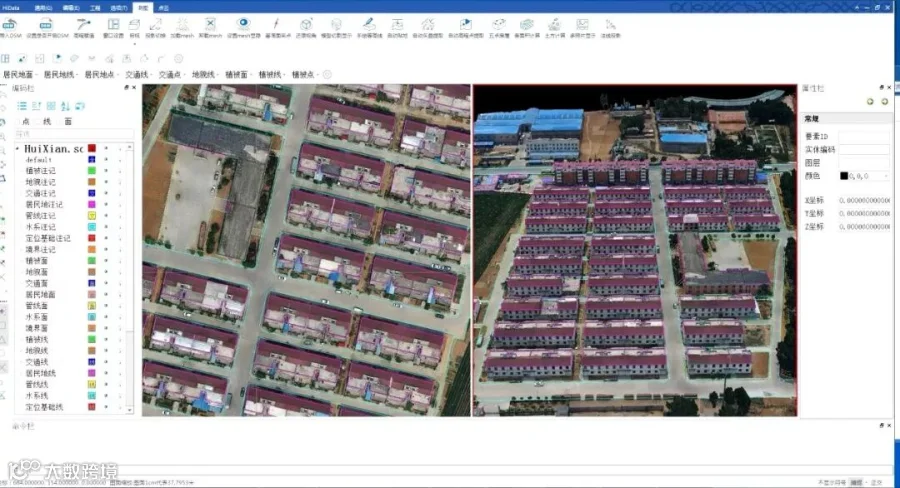
Task: Close the 编码栏 code panel
Action: pos(134,88)
